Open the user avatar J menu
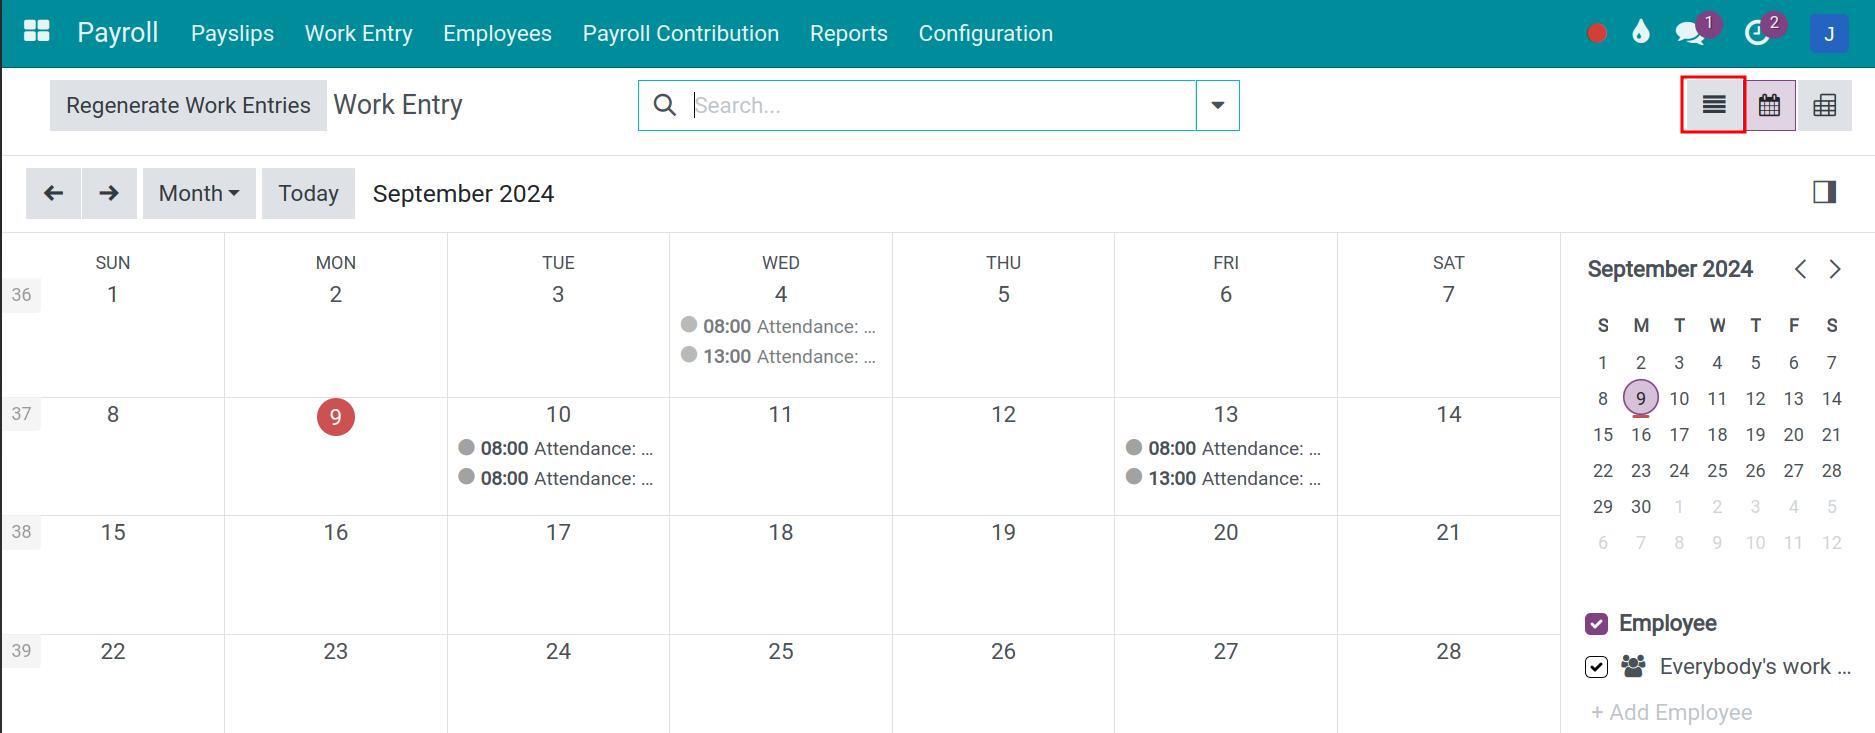Screen dimensions: 1875x733 (x=1829, y=34)
